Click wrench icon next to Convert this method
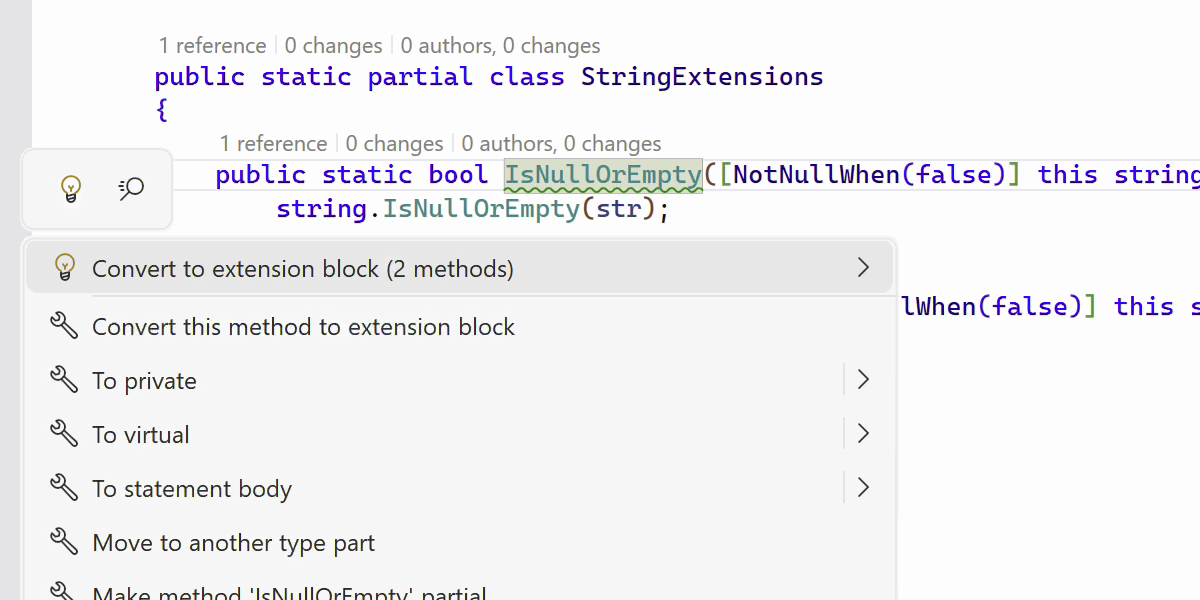1200x600 pixels. tap(64, 326)
